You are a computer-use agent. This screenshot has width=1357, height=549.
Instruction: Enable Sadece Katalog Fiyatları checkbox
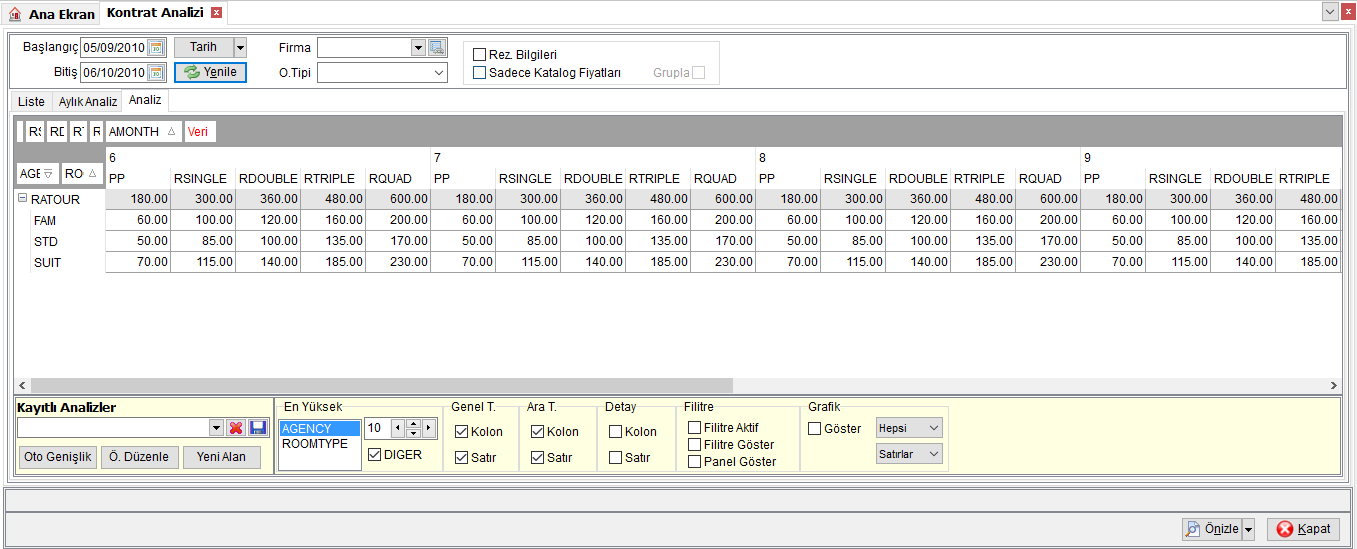point(480,72)
